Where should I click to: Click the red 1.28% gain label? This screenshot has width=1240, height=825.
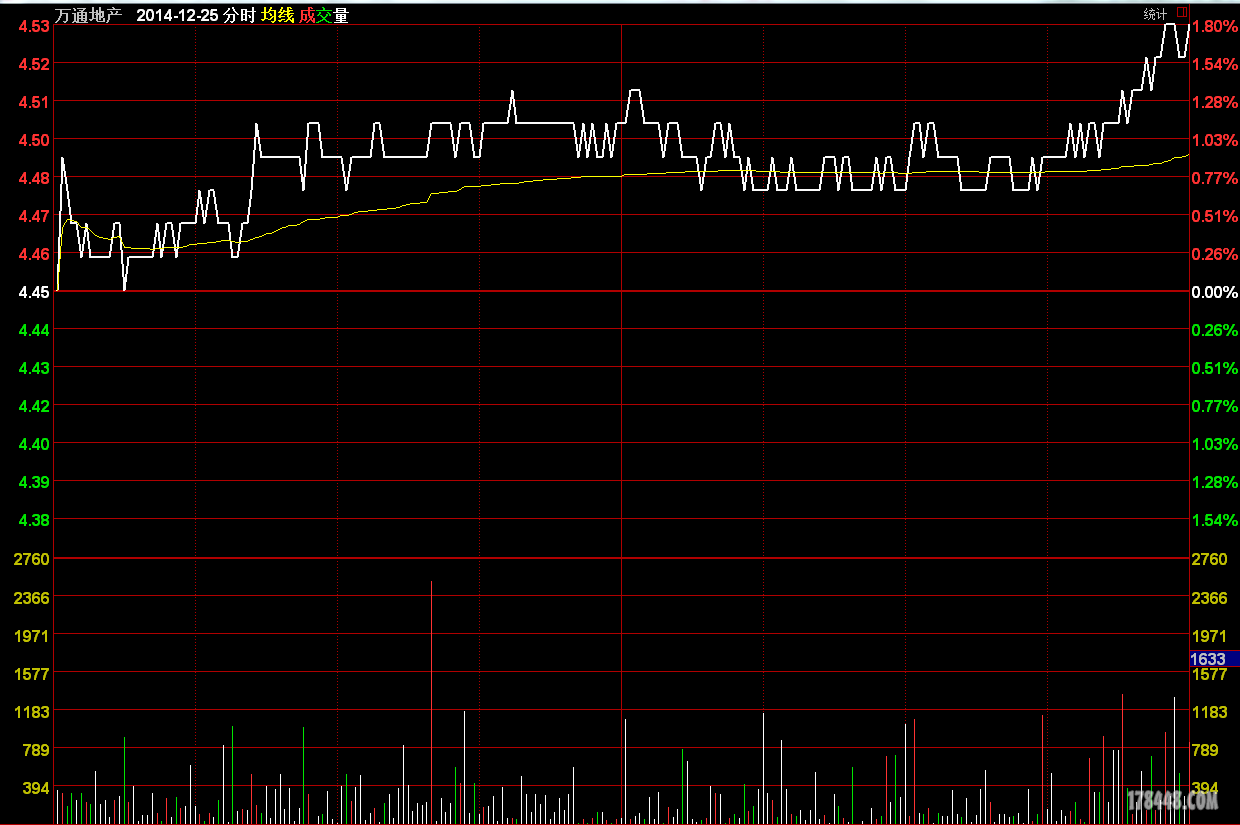click(x=1215, y=102)
